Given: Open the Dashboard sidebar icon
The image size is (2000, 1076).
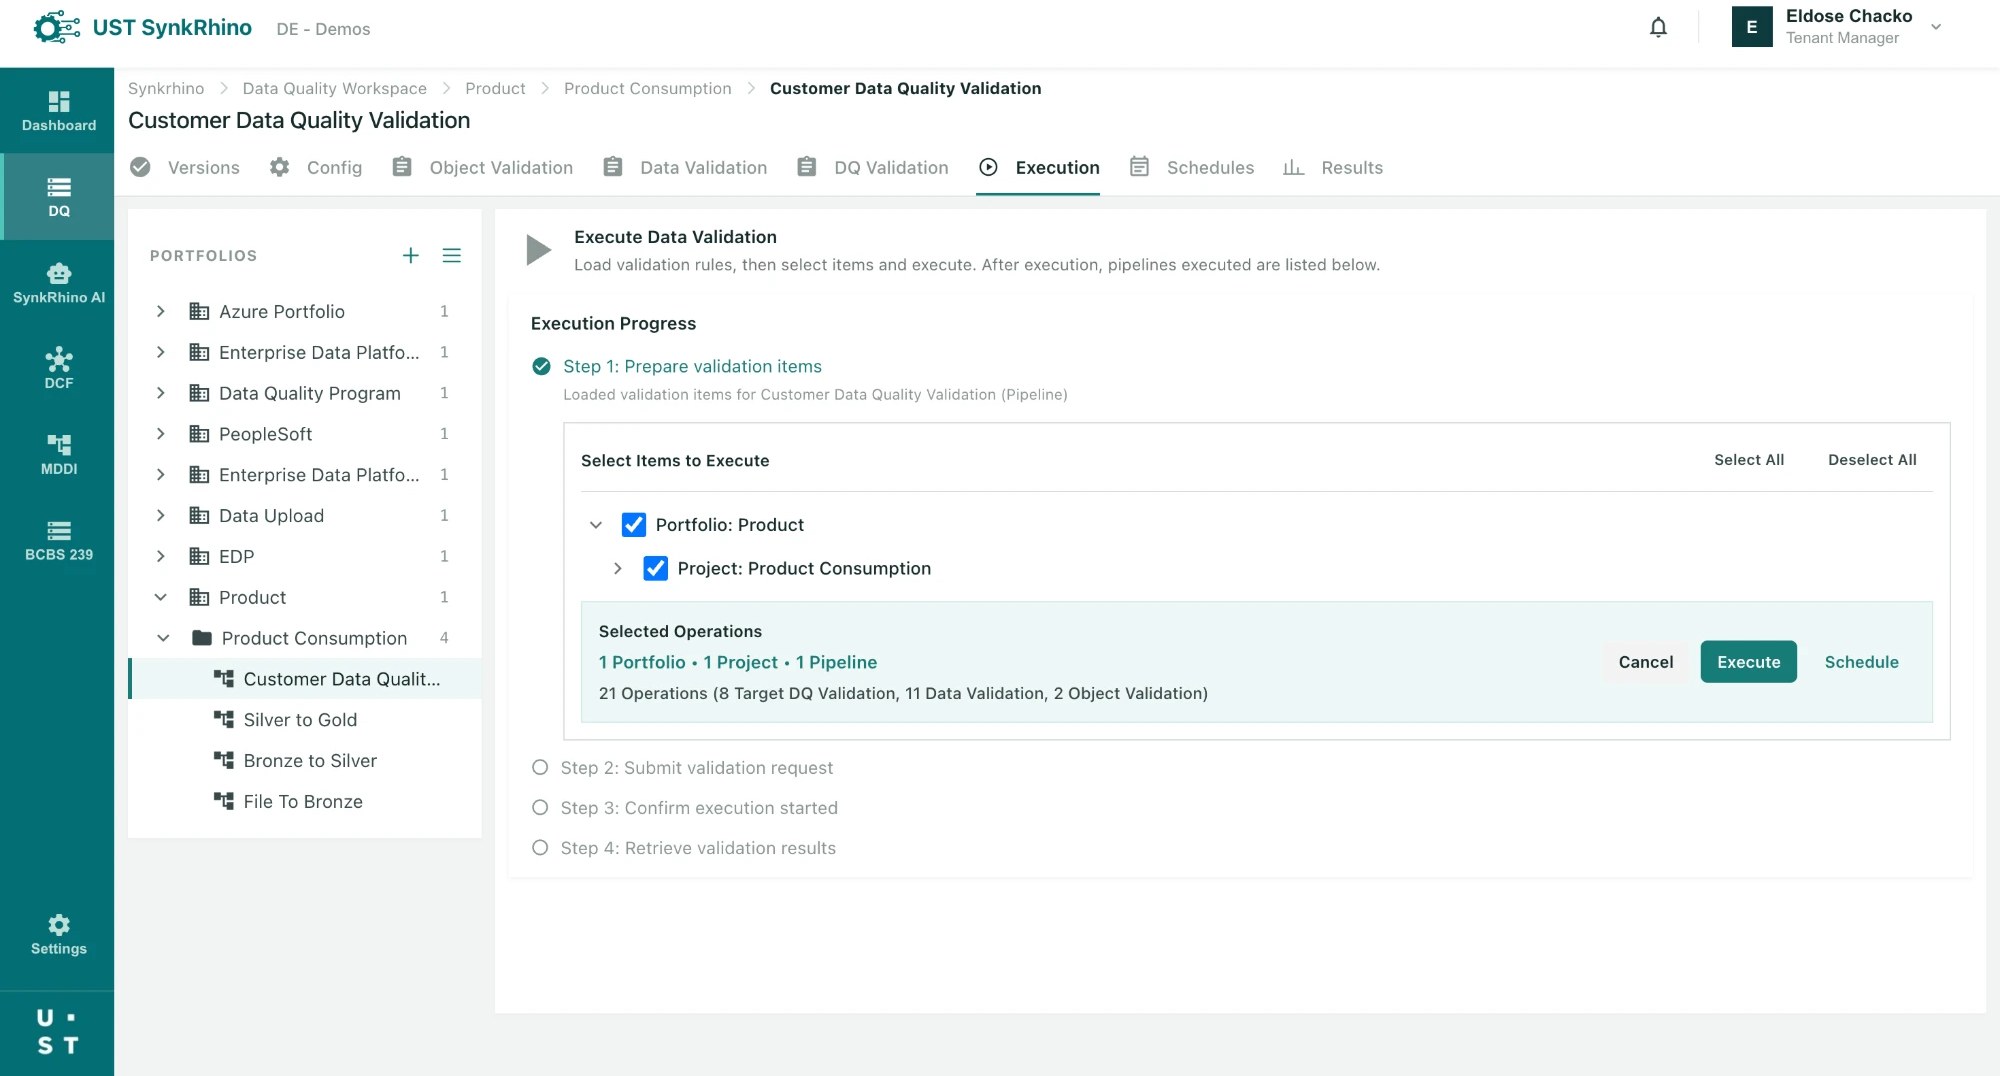Looking at the screenshot, I should tap(58, 111).
